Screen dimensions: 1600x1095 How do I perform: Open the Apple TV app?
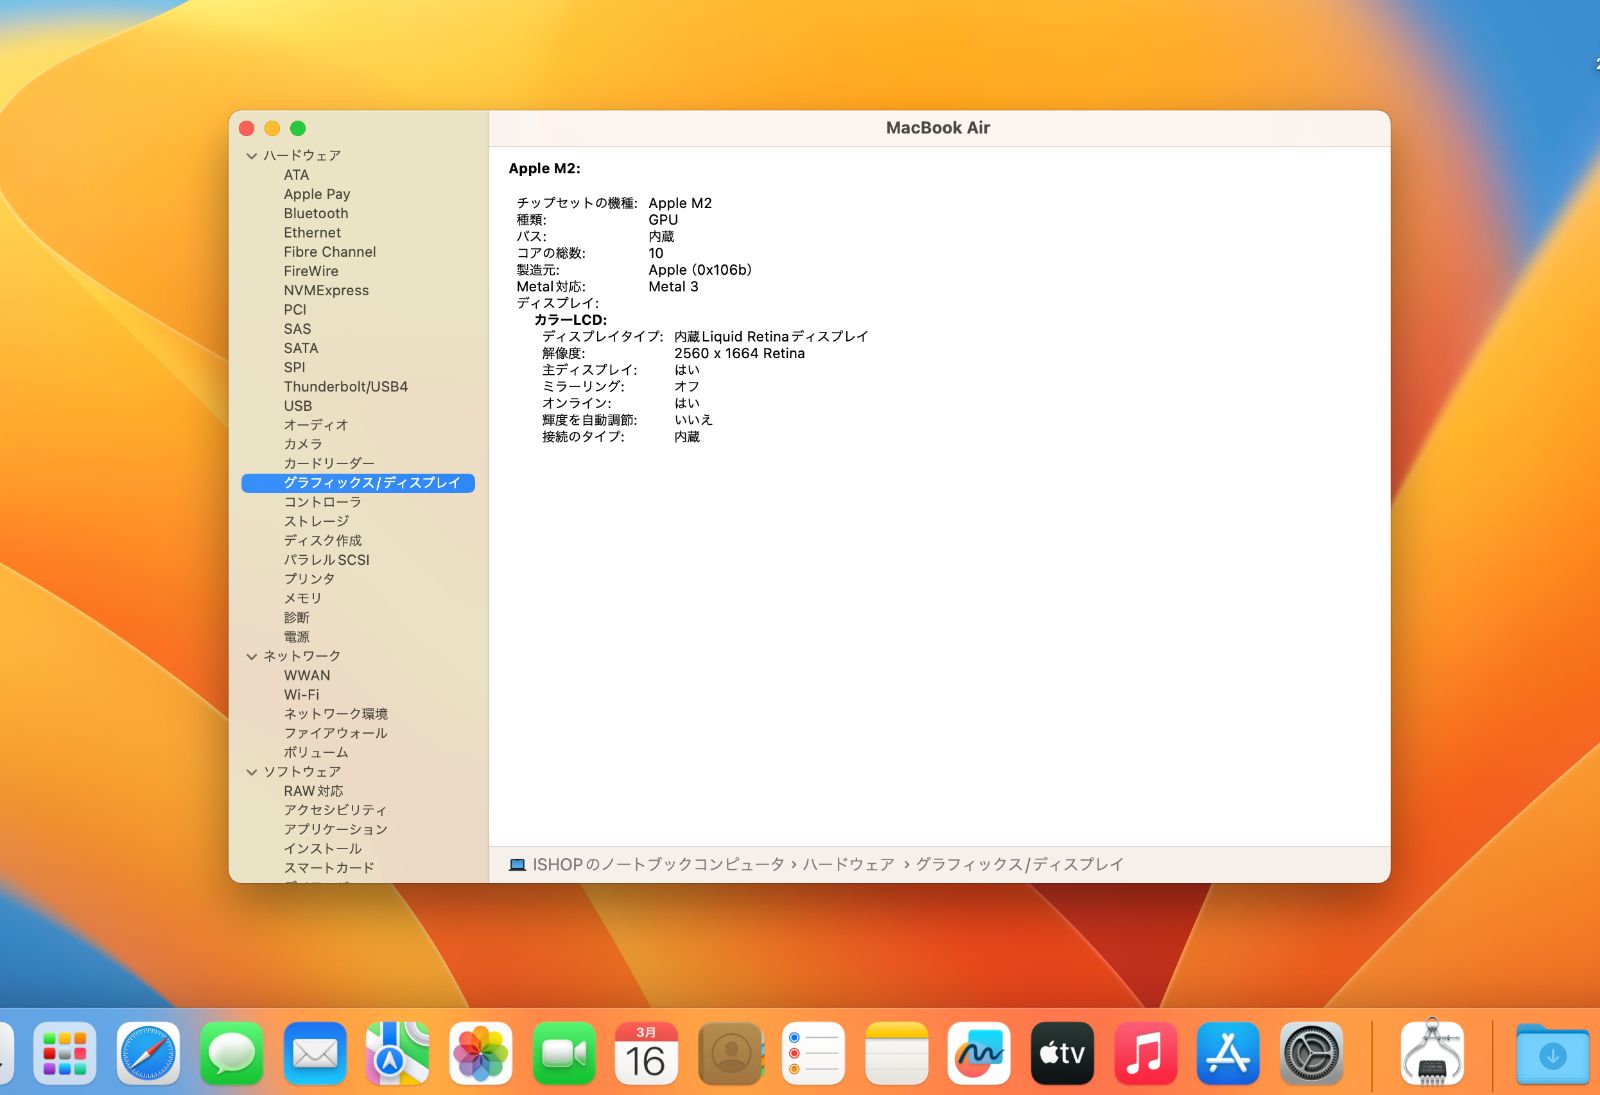point(1062,1053)
